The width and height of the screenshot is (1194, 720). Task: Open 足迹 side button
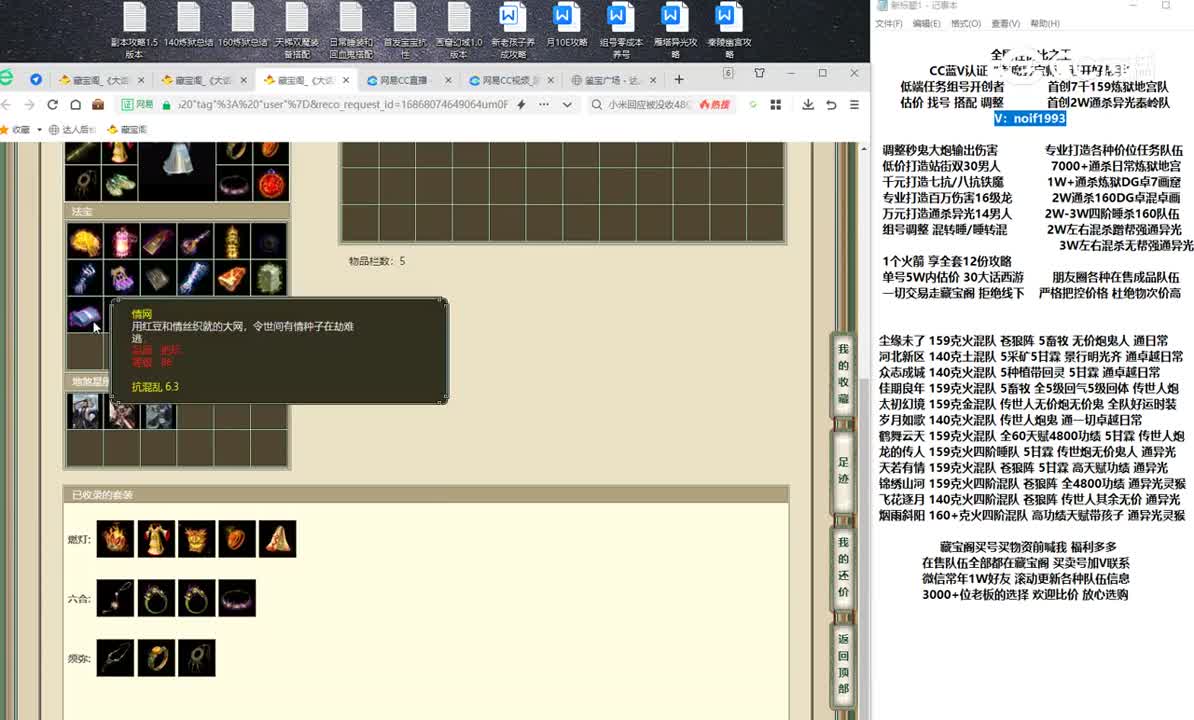coord(843,470)
